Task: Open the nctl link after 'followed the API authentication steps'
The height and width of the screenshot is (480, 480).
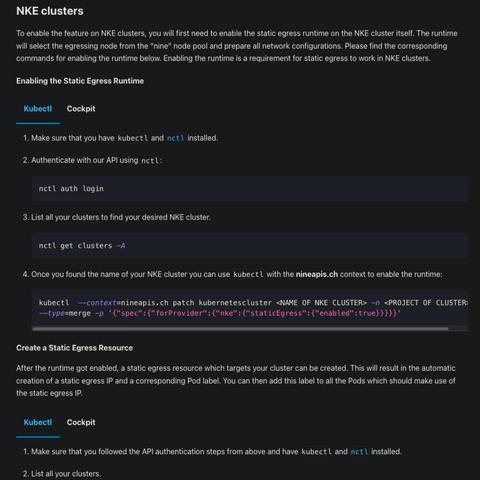Action: pos(359,452)
